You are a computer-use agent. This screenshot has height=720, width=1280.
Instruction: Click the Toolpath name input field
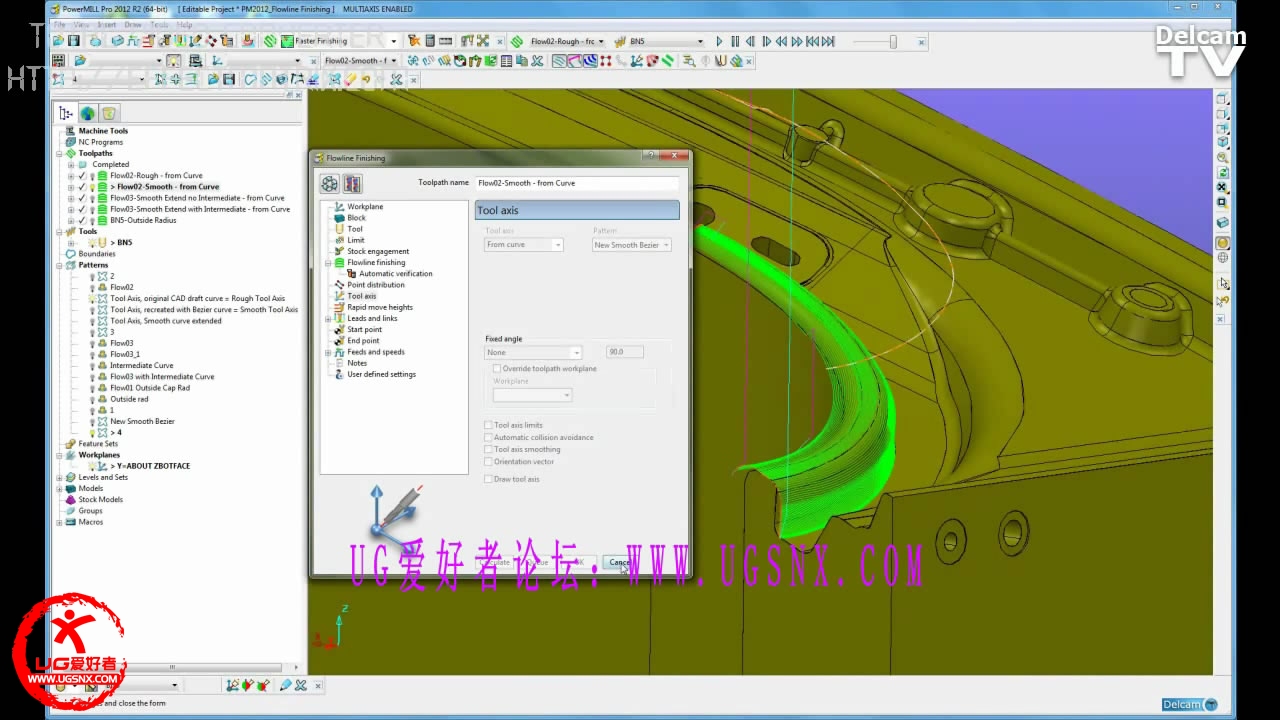tap(577, 183)
